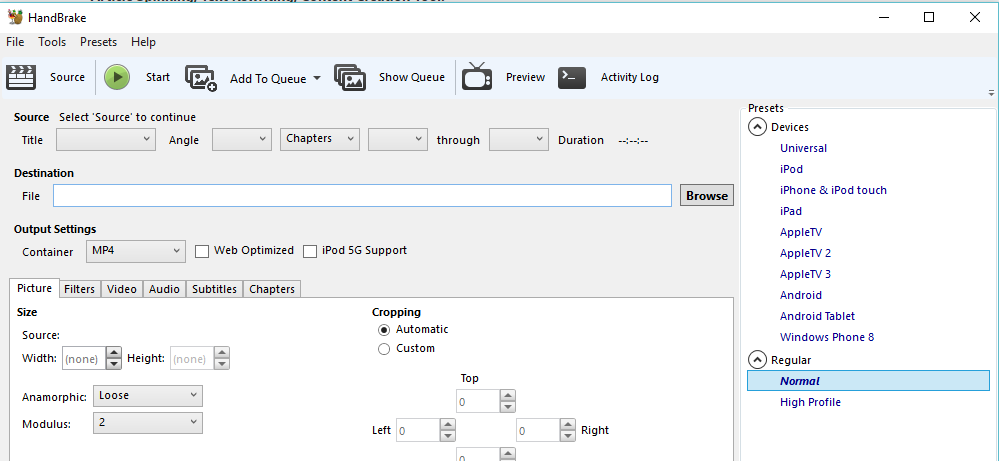Image resolution: width=999 pixels, height=461 pixels.
Task: Select the Universal preset
Action: pos(803,148)
